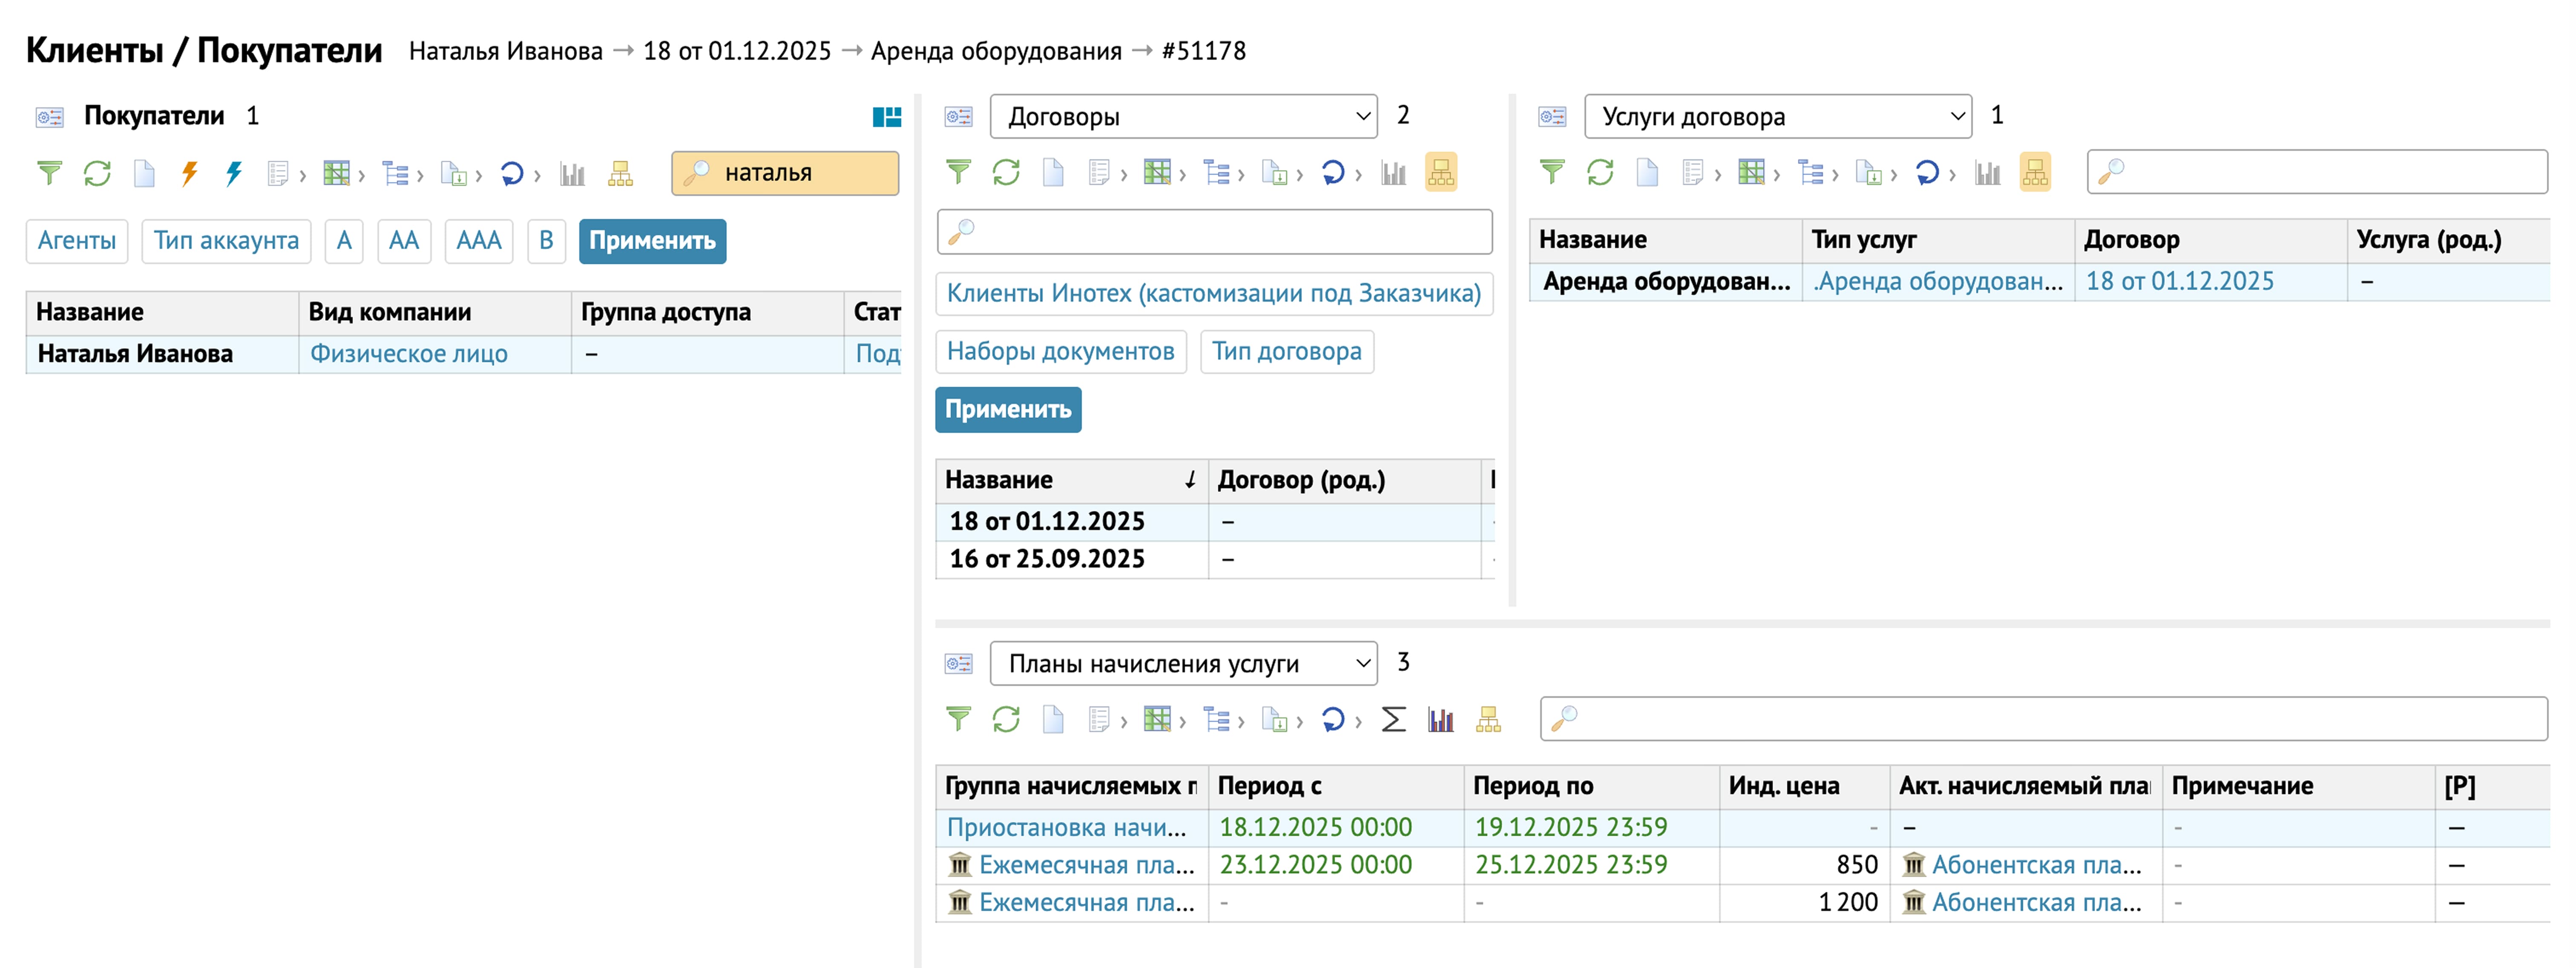Image resolution: width=2576 pixels, height=968 pixels.
Task: Click the sigma sum icon in Планы toolbar
Action: click(1393, 720)
